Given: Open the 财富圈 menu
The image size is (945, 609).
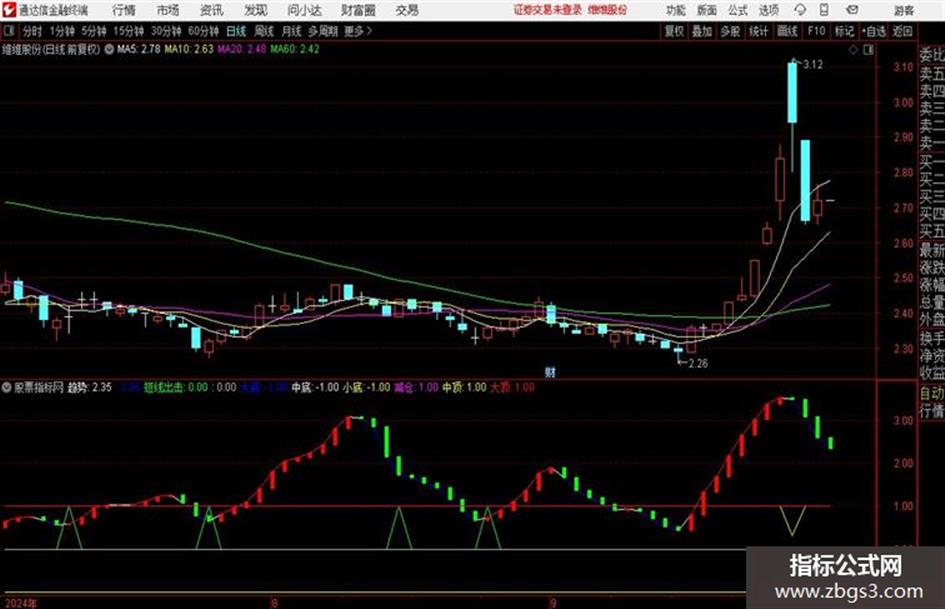Looking at the screenshot, I should tap(358, 10).
